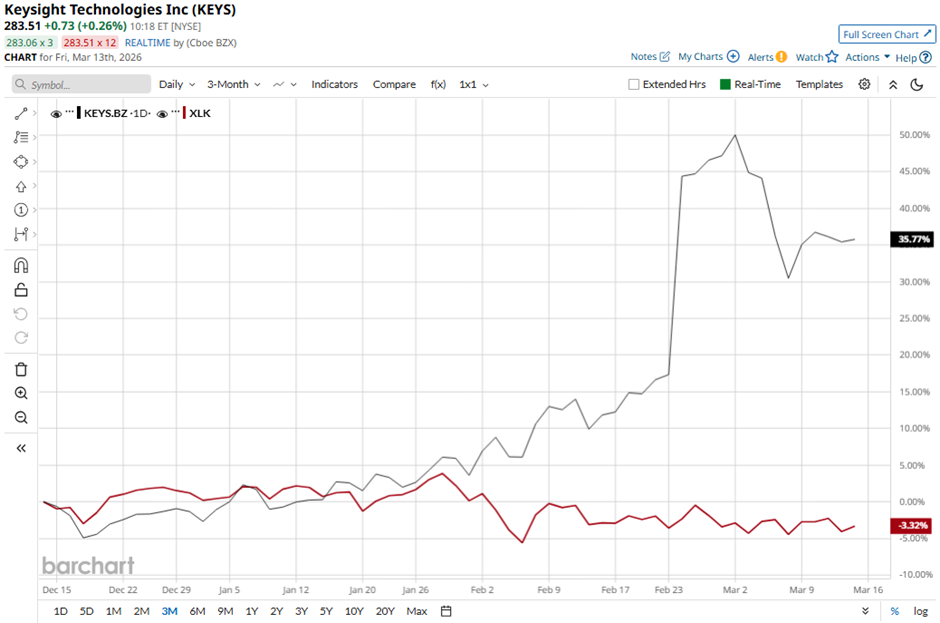Open the Fibonacci tools icon
Viewport: 940px width, 623px height.
tap(21, 137)
